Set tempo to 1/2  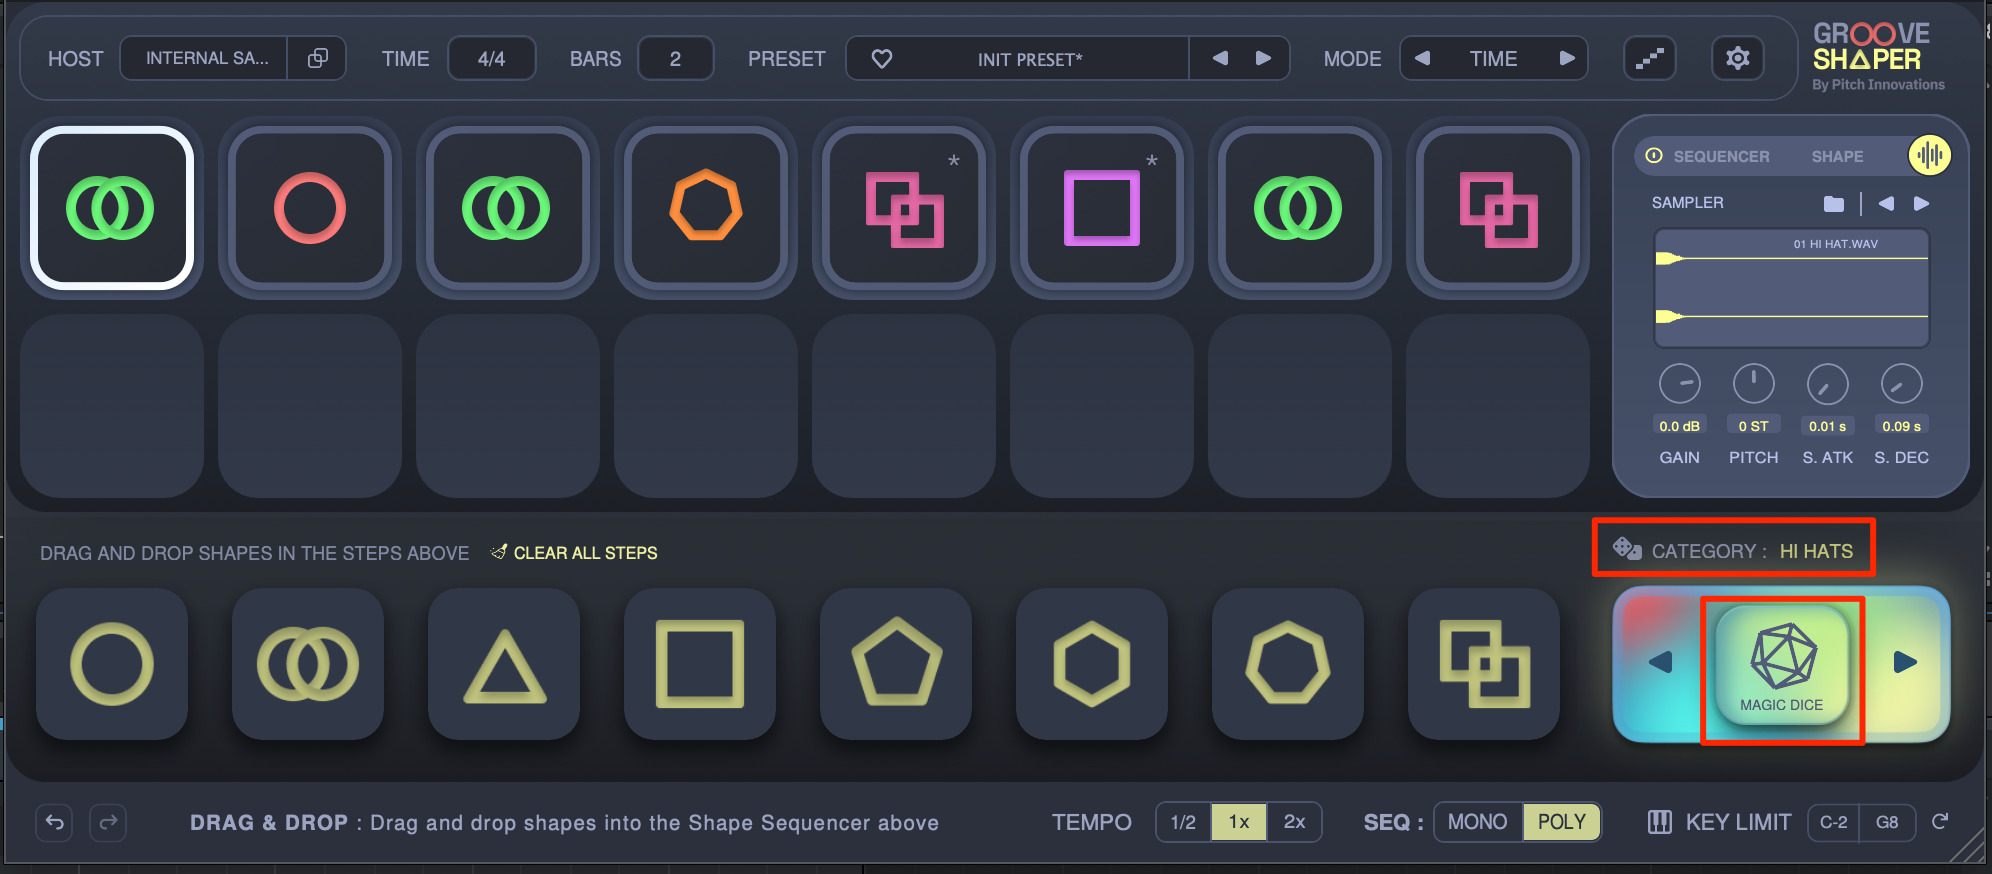1183,822
